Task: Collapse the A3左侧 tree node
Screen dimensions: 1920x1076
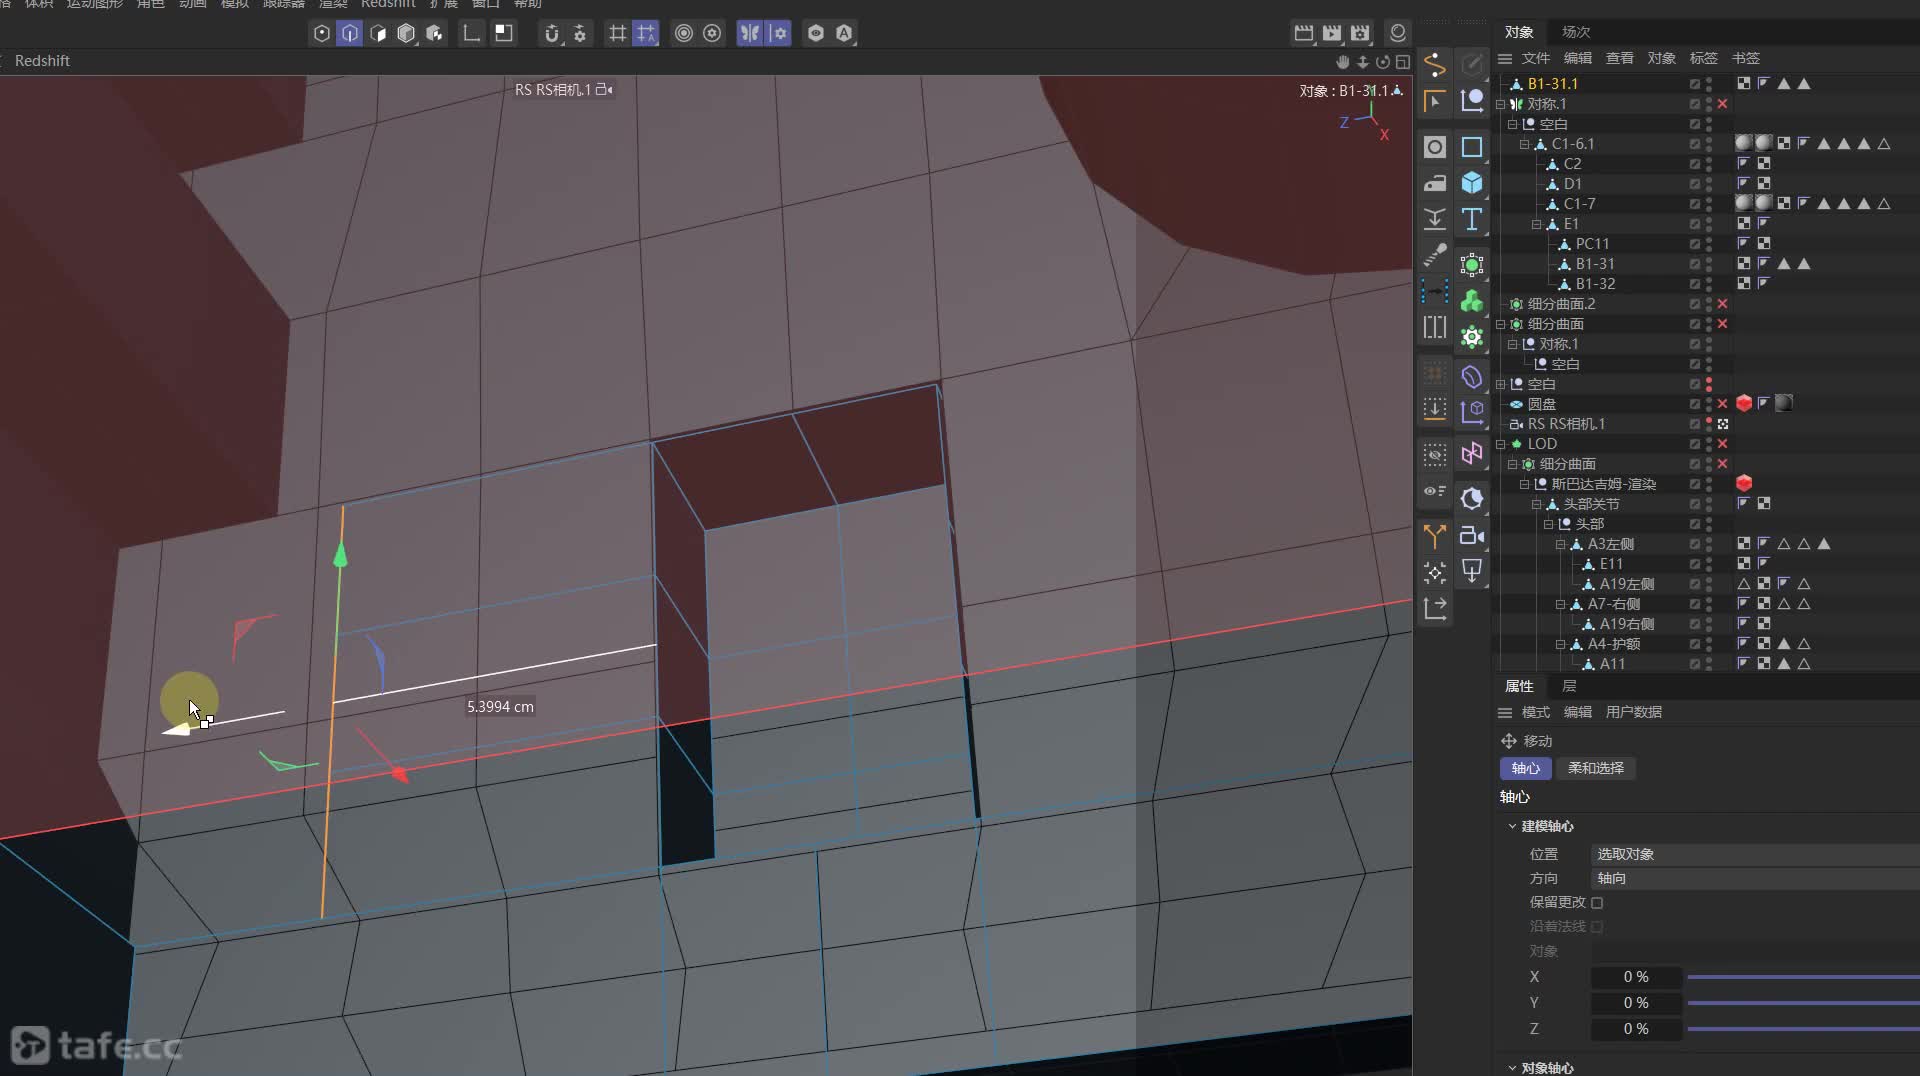Action: point(1560,544)
